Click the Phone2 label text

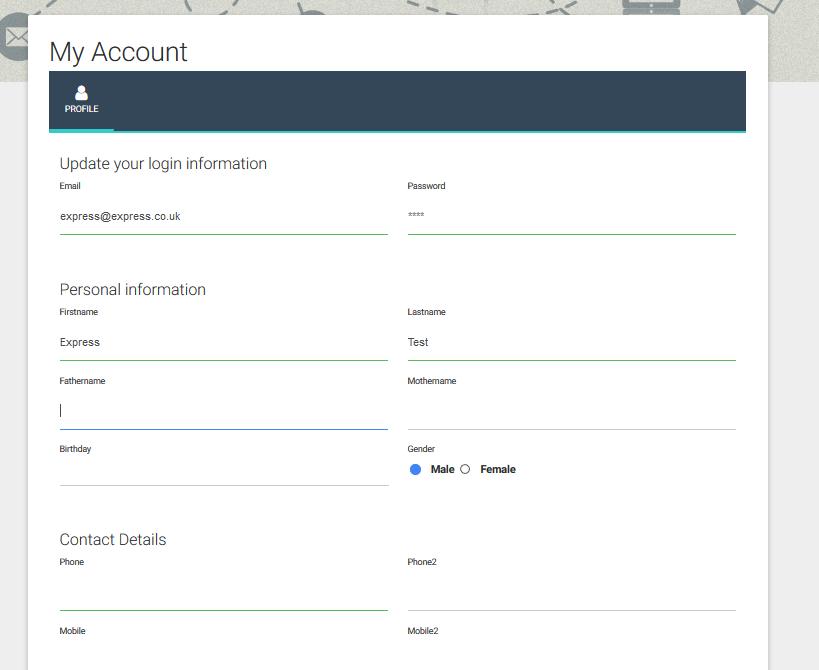tap(422, 562)
